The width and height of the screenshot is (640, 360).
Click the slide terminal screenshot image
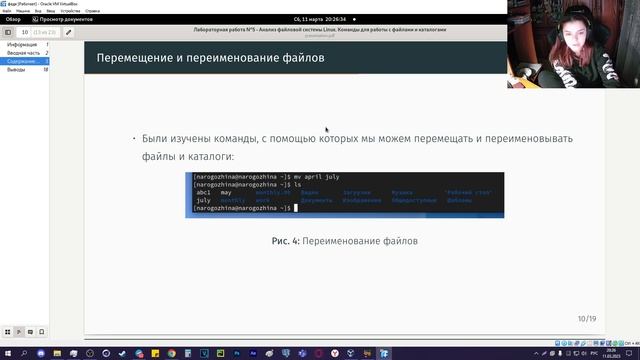click(x=344, y=195)
